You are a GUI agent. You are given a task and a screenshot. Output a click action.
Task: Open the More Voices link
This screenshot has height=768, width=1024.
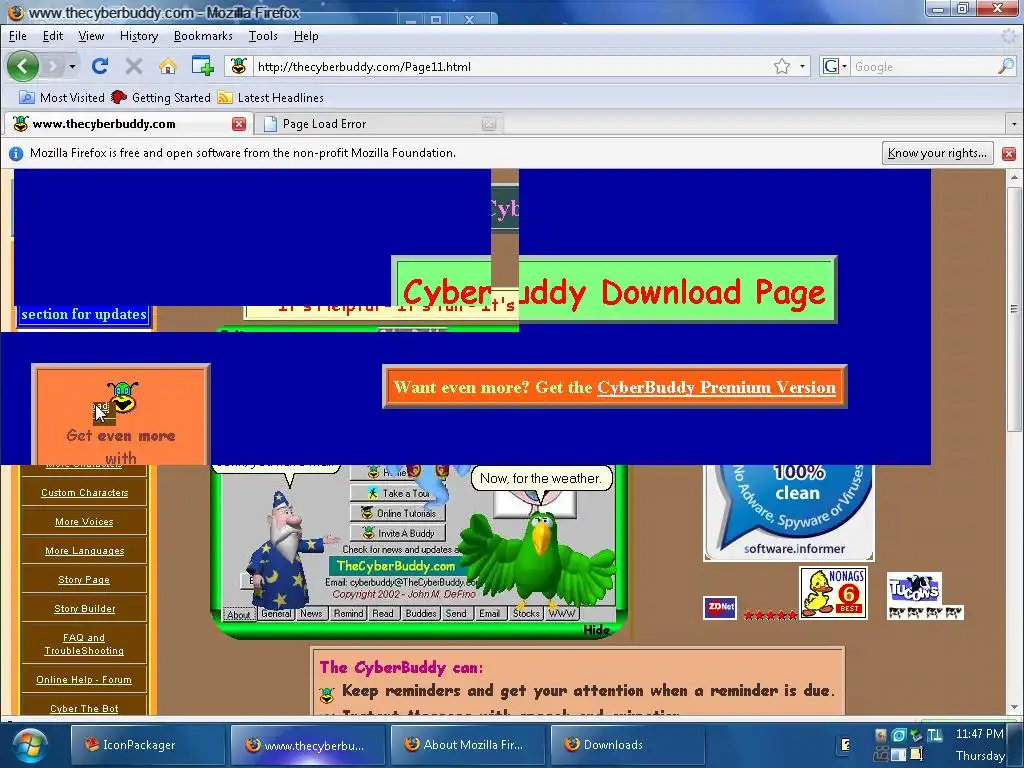pyautogui.click(x=84, y=522)
